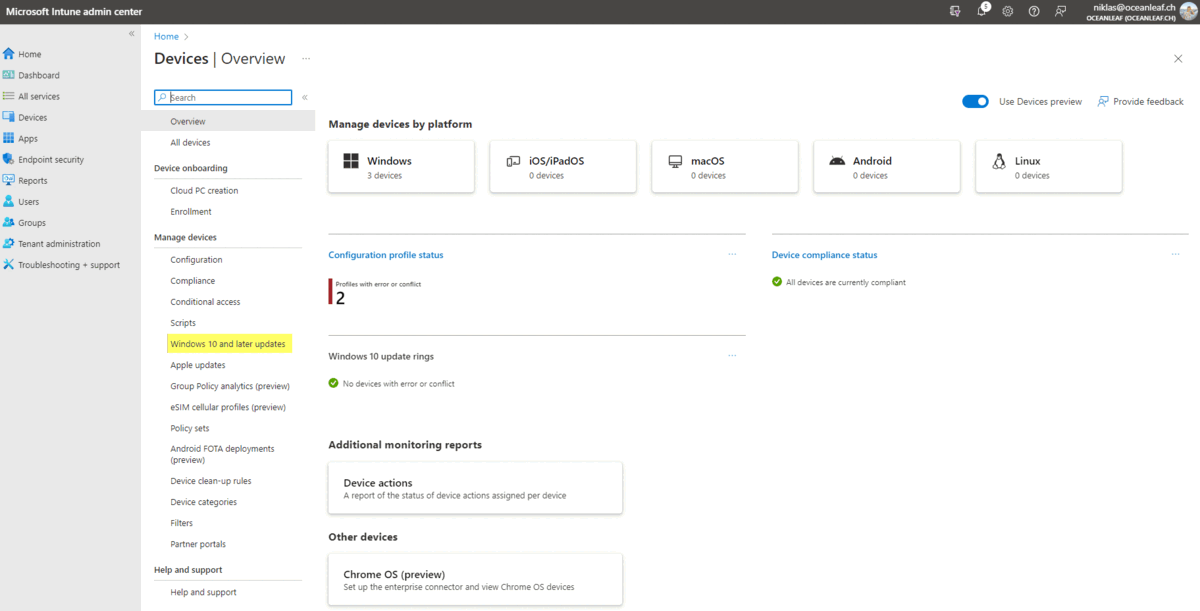Select Configuration under Manage devices

pyautogui.click(x=196, y=259)
